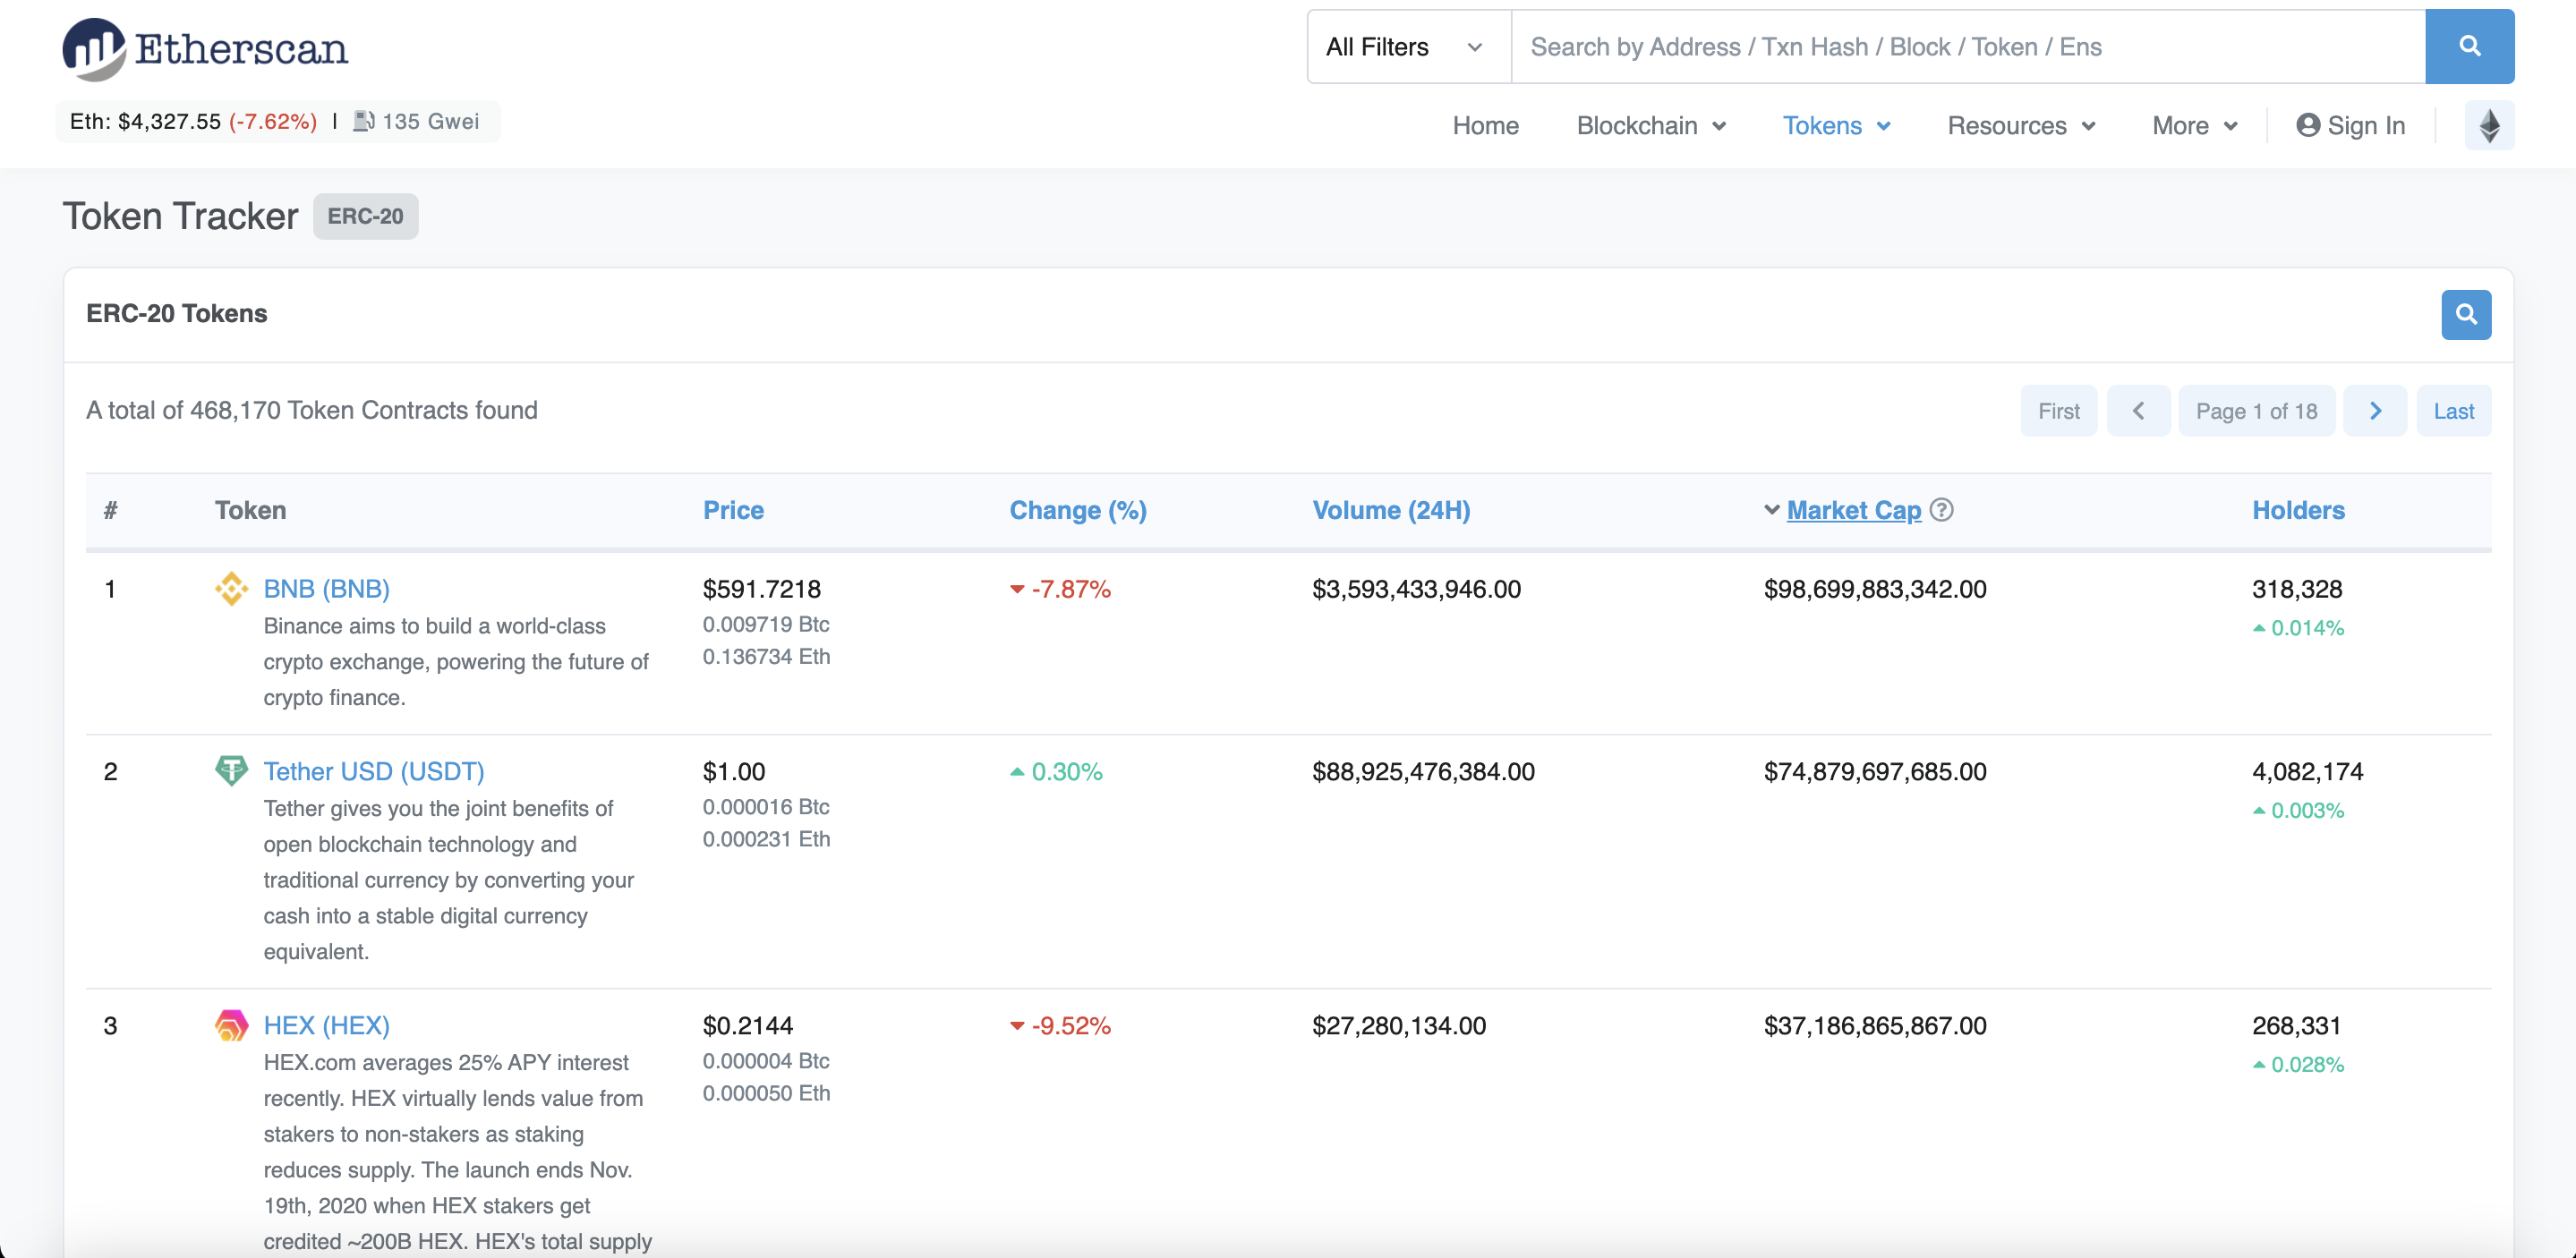The height and width of the screenshot is (1258, 2576).
Task: Click the Last page button
Action: (2453, 411)
